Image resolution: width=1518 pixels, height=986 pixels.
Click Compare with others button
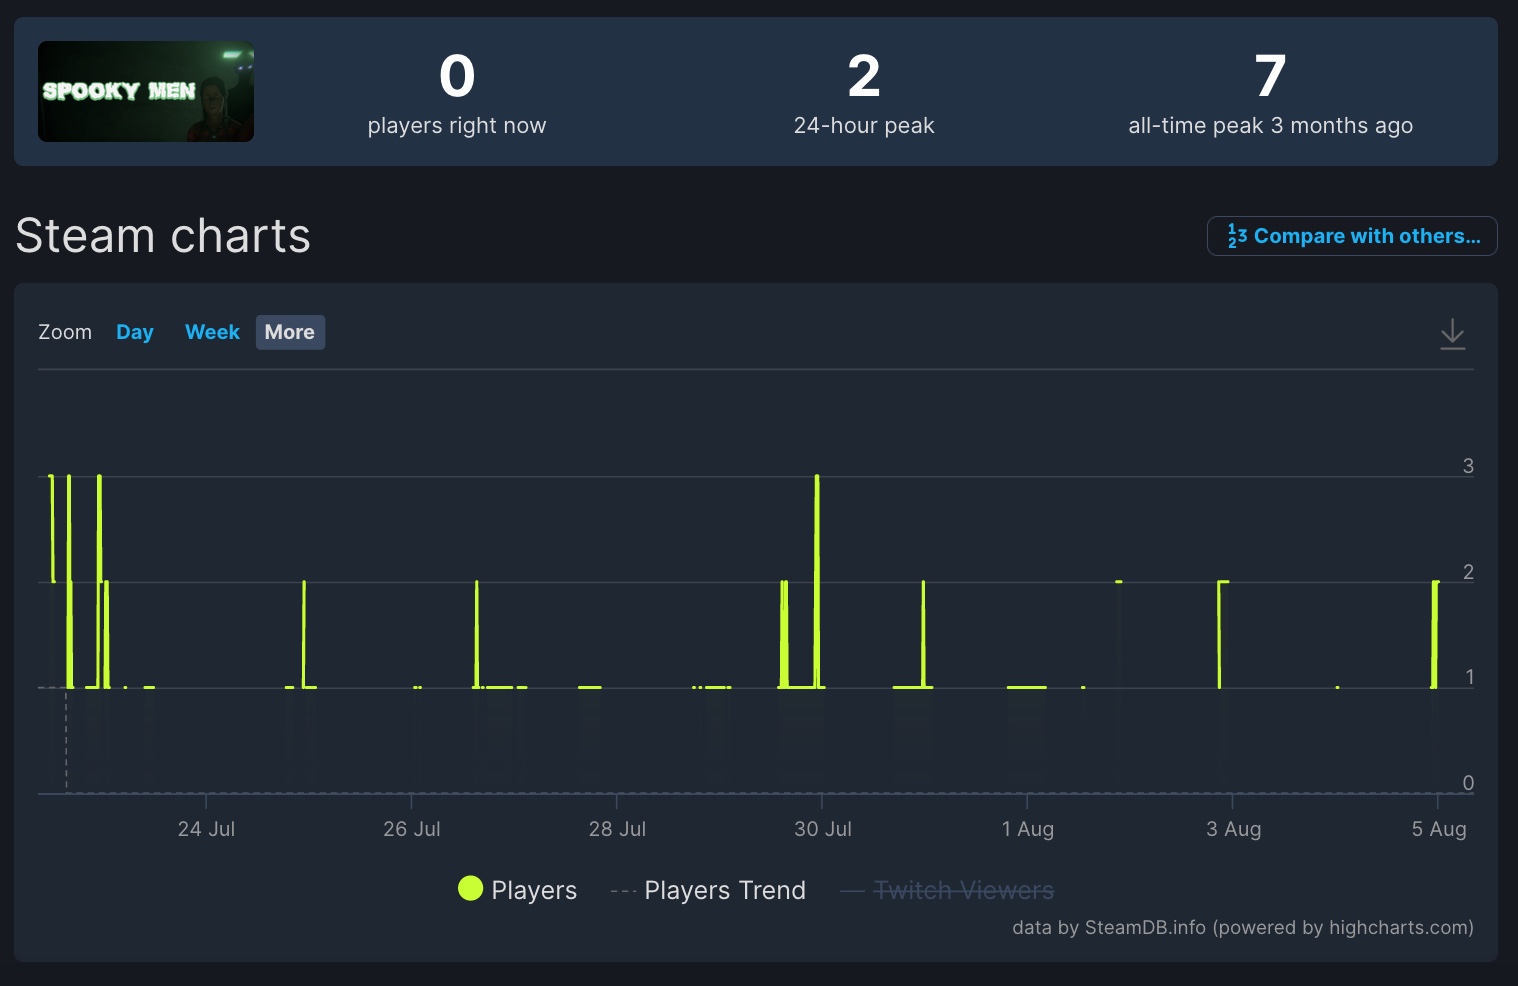click(x=1352, y=236)
